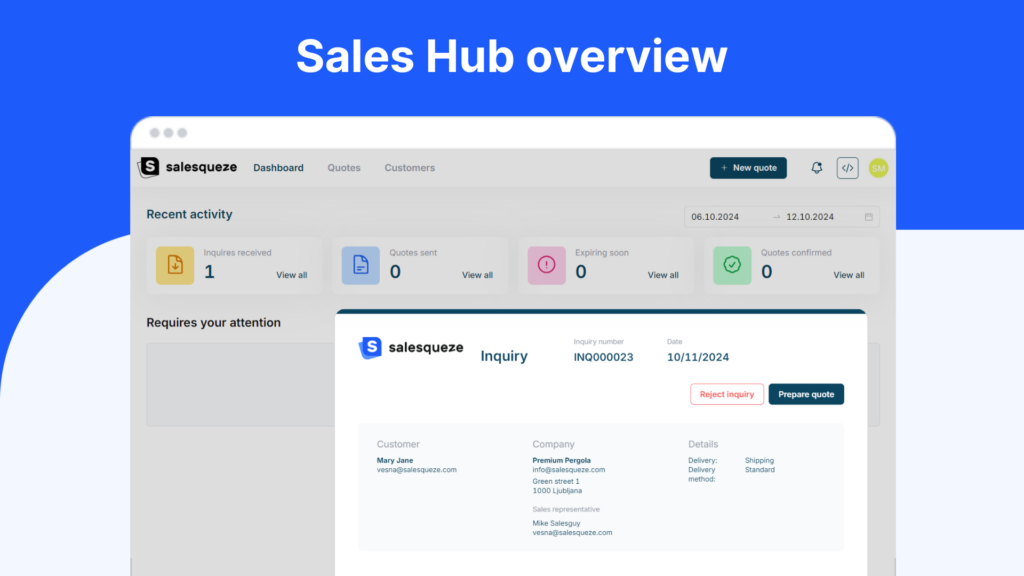
Task: Set the end date 12.10.2024
Action: [810, 217]
